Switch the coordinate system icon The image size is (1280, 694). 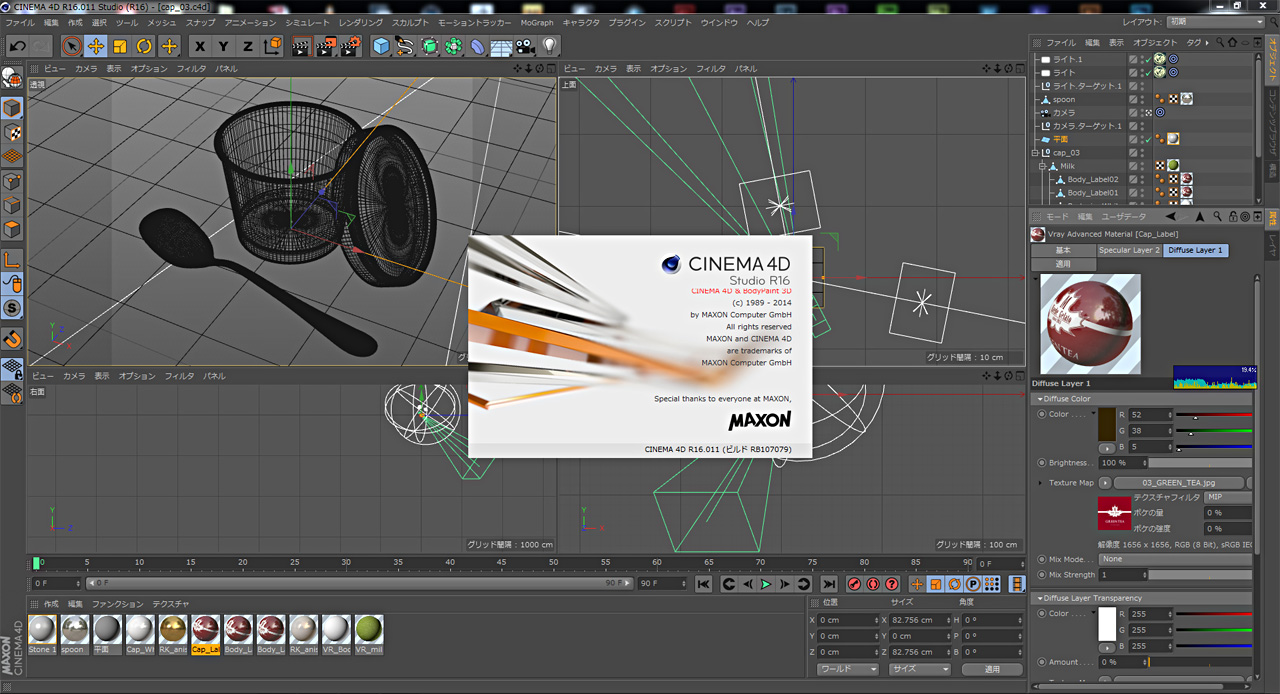pyautogui.click(x=272, y=46)
